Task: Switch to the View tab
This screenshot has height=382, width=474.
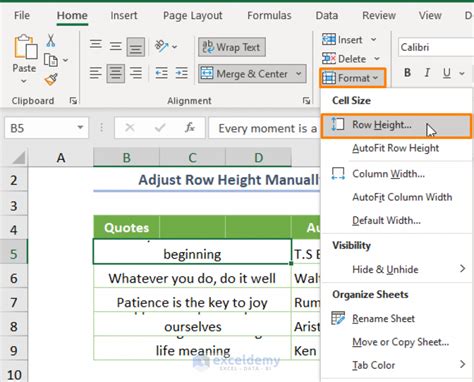Action: point(430,15)
